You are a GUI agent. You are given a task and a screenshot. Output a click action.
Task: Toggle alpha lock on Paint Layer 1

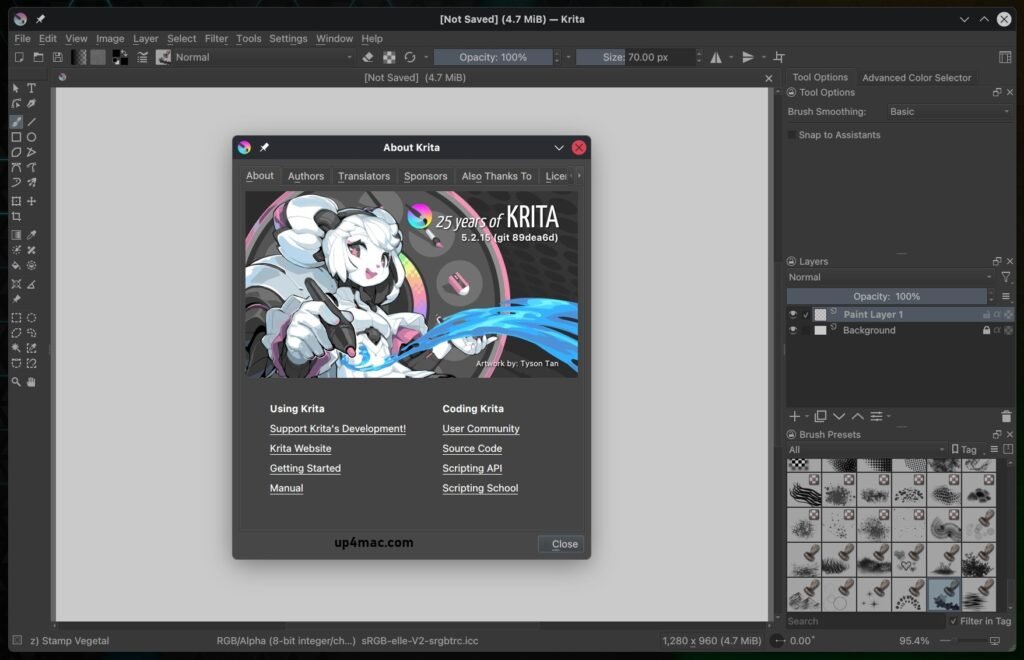click(x=997, y=313)
